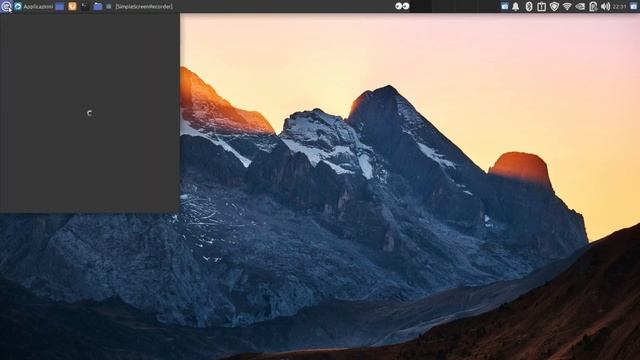Select the SimpleScreenRecorder taskbar button
Viewport: 640px width, 360px height.
coord(139,7)
